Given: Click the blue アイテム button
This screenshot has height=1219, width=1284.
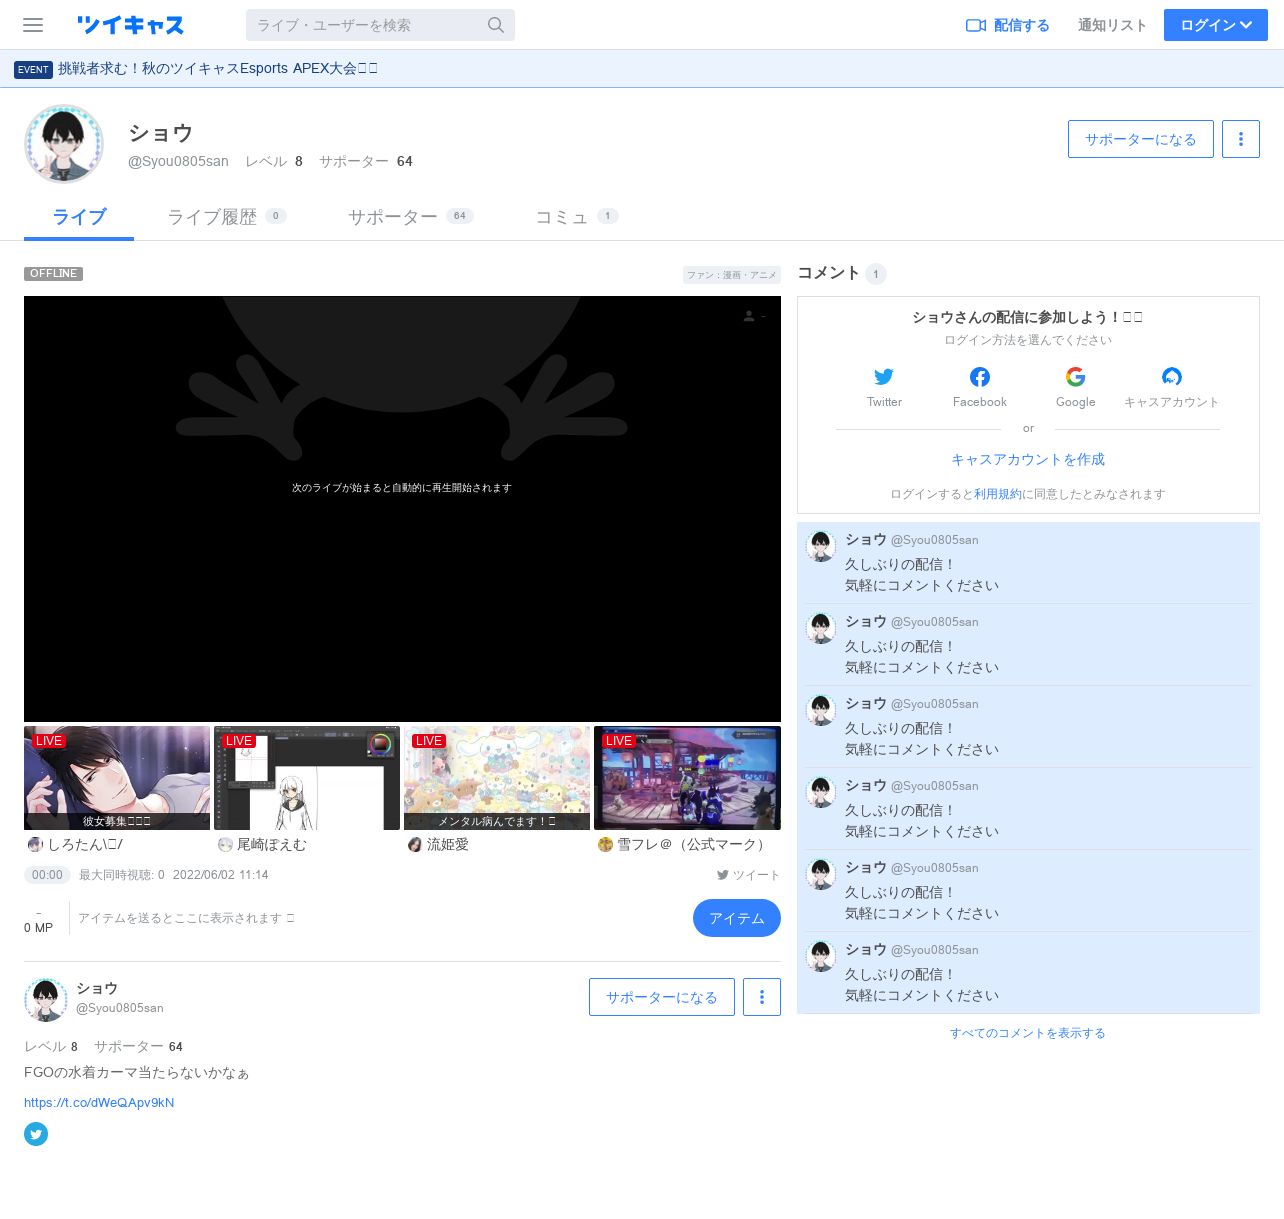Looking at the screenshot, I should pos(736,918).
